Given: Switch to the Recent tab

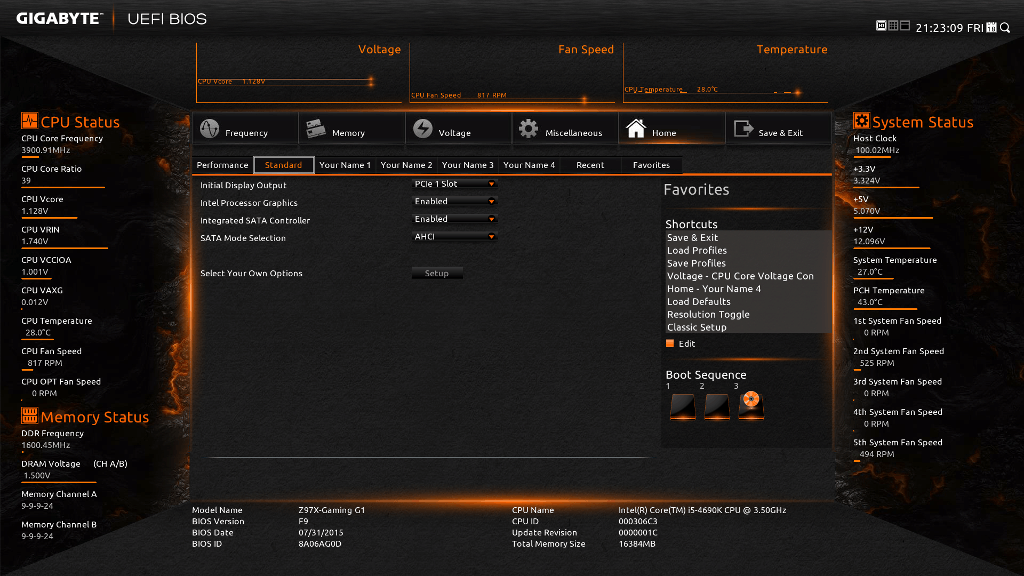Looking at the screenshot, I should point(590,165).
